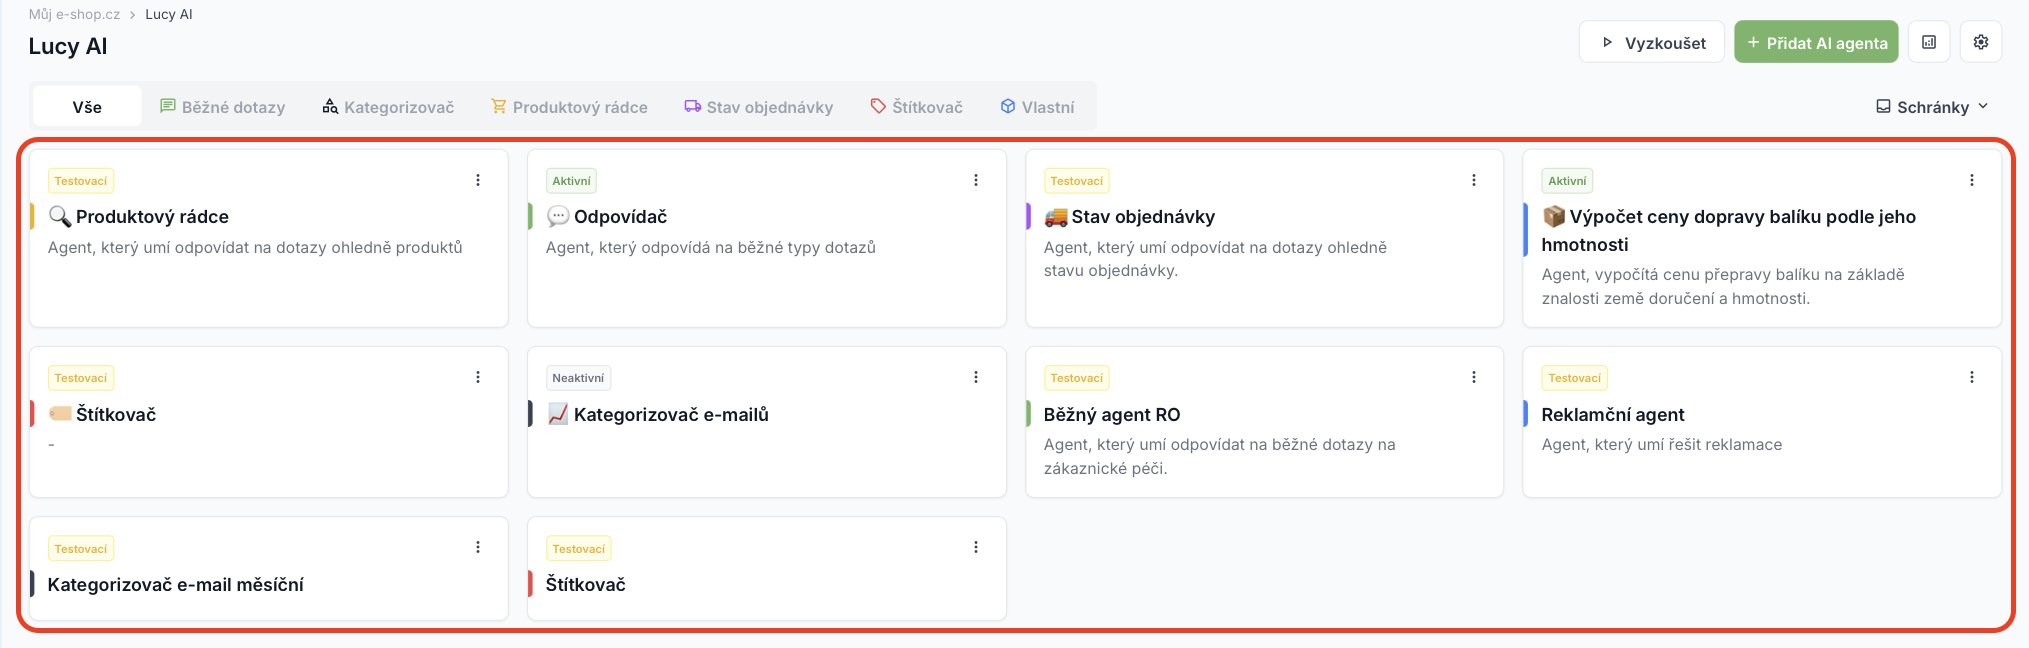The height and width of the screenshot is (648, 2029).
Task: Open three-dot menu on Reklamační agent card
Action: point(1972,377)
